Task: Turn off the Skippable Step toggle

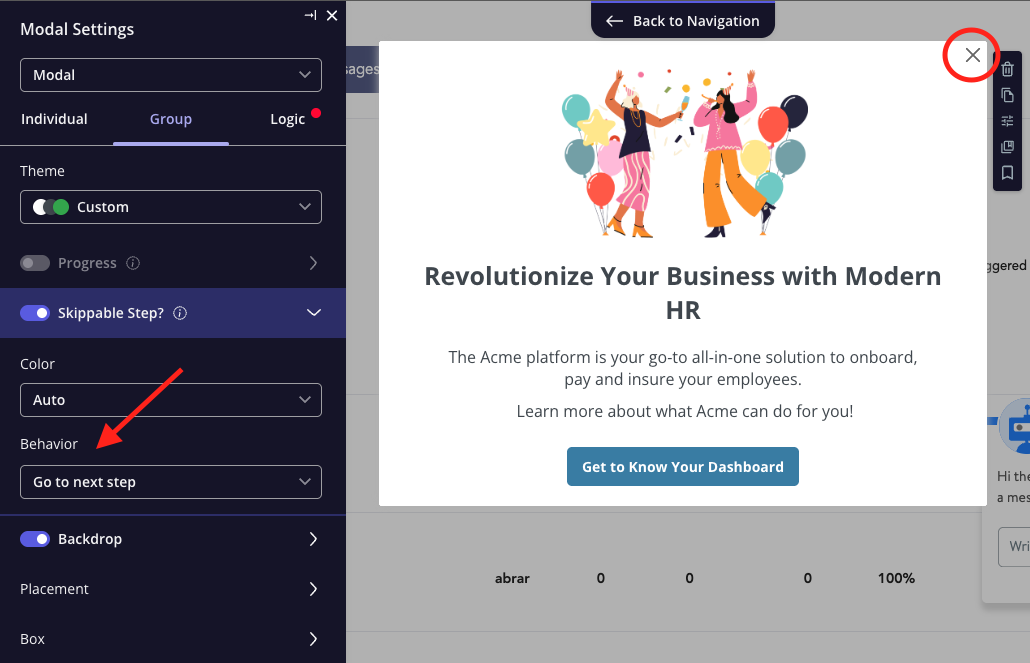Action: [35, 313]
